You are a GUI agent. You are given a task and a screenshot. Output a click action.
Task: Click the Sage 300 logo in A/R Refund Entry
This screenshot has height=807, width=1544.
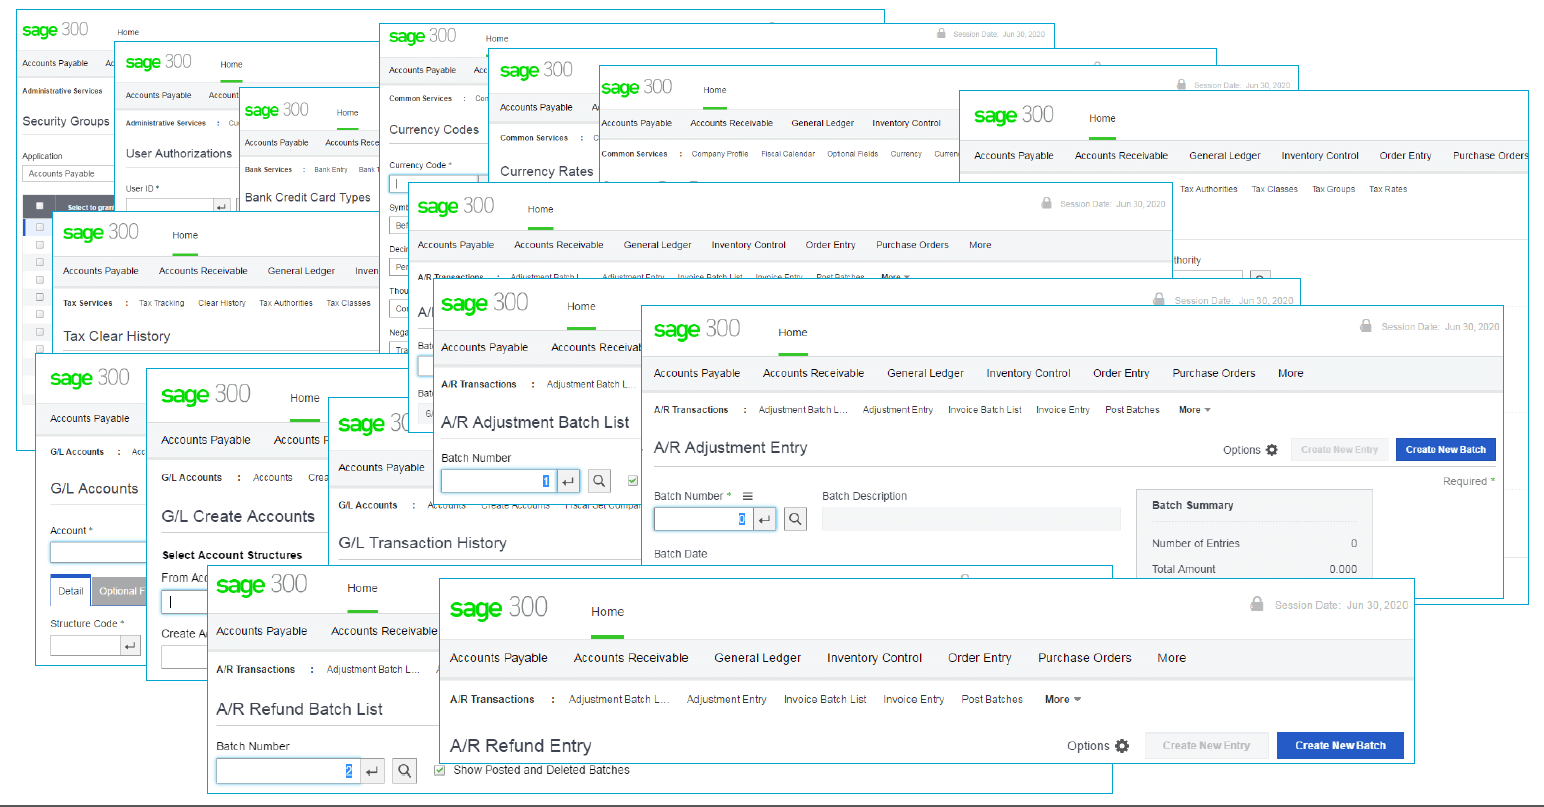(x=498, y=608)
